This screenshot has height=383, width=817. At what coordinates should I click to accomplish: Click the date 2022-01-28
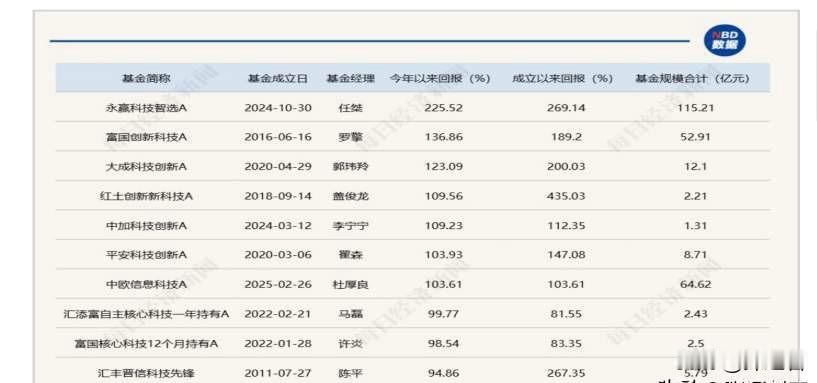click(x=278, y=344)
